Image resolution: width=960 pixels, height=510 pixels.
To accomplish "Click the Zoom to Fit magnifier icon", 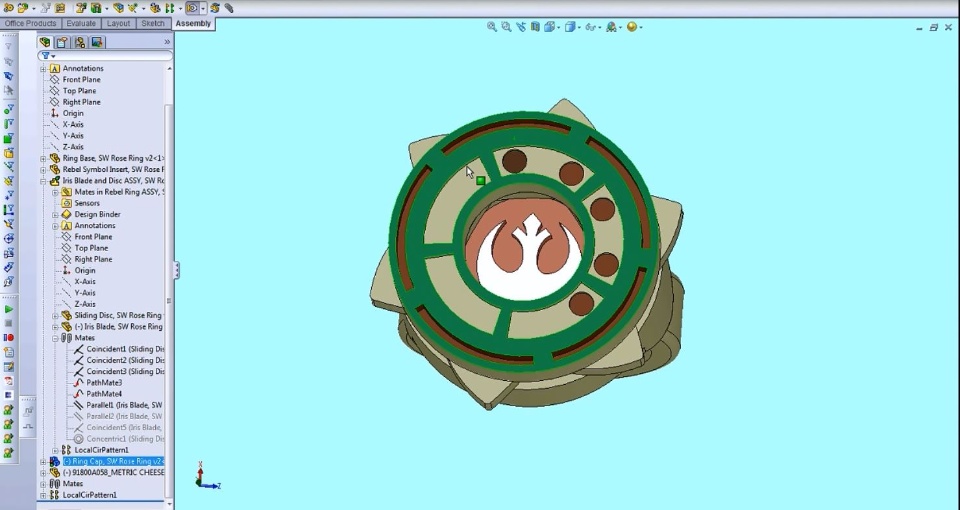I will [x=492, y=27].
